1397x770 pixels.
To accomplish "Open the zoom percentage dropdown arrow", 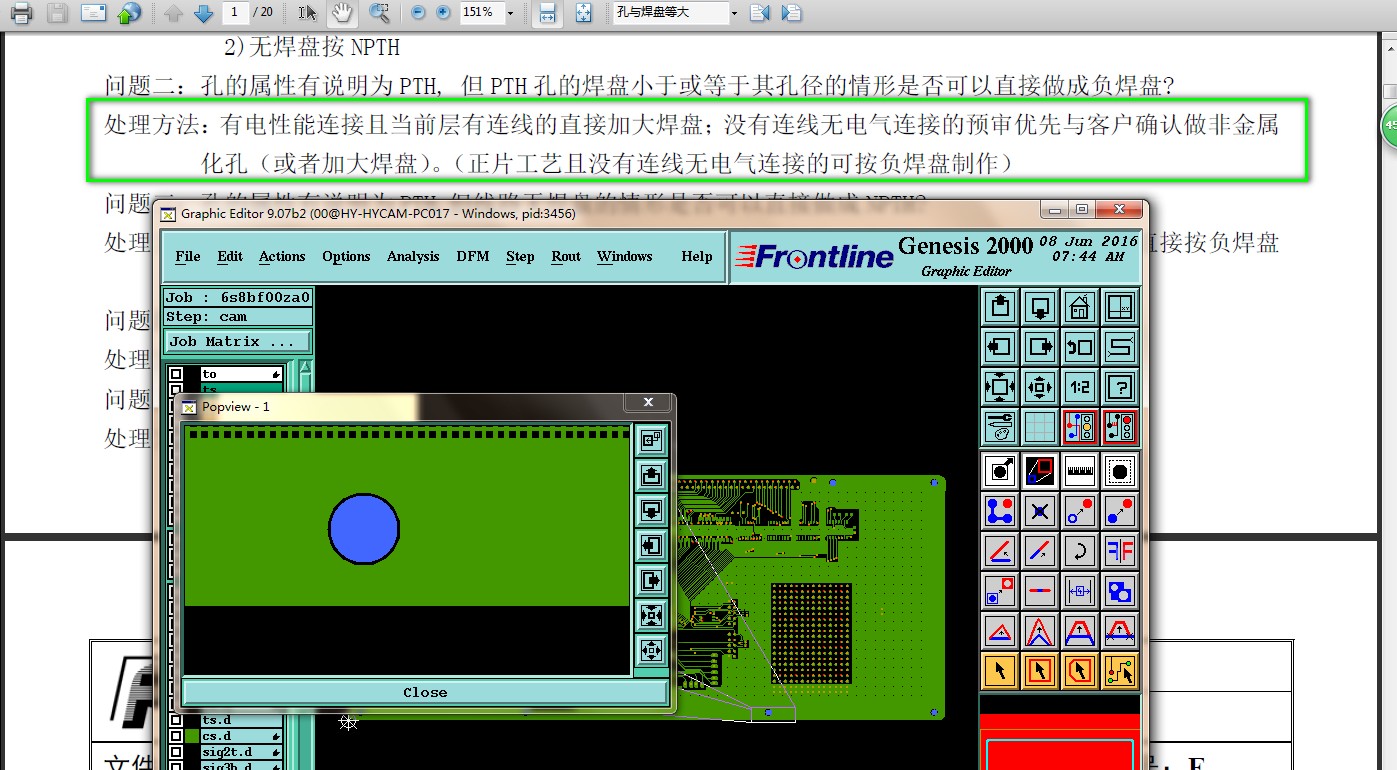I will click(510, 13).
